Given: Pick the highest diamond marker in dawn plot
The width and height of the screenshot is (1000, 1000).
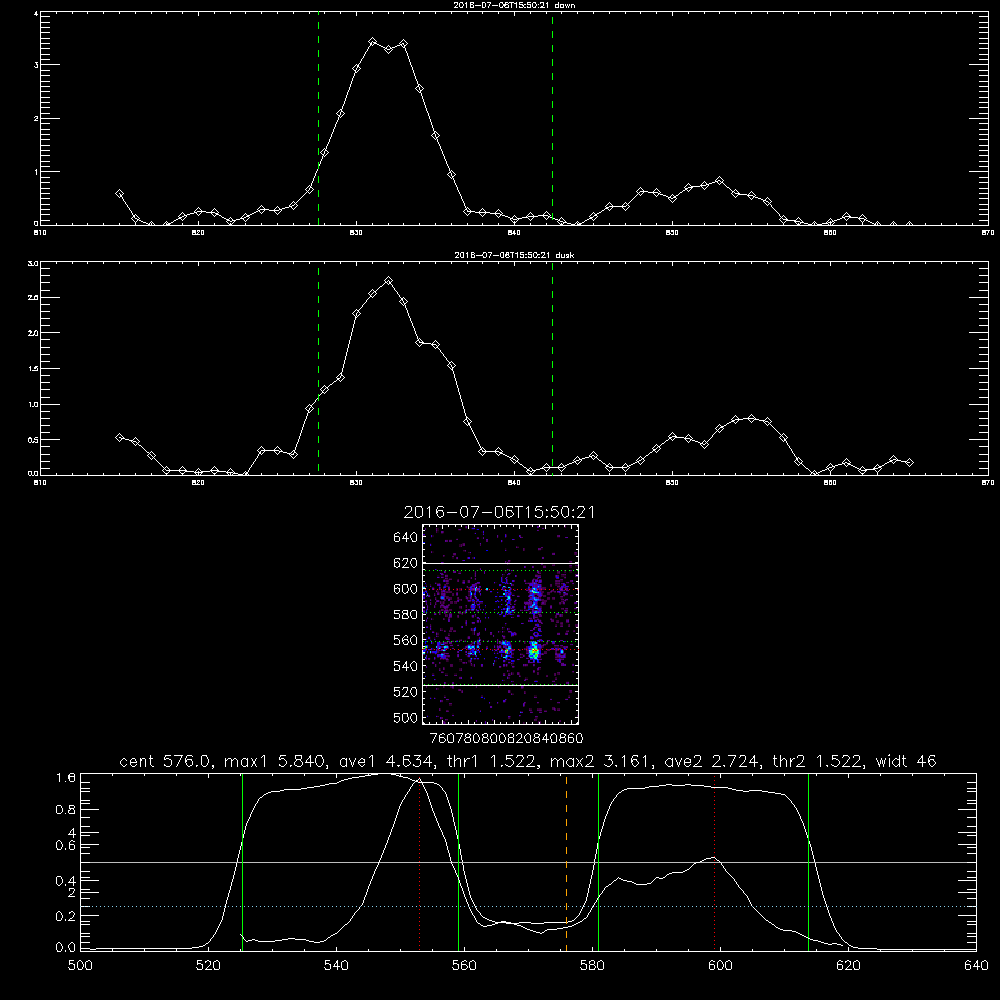Looking at the screenshot, I should click(x=373, y=41).
